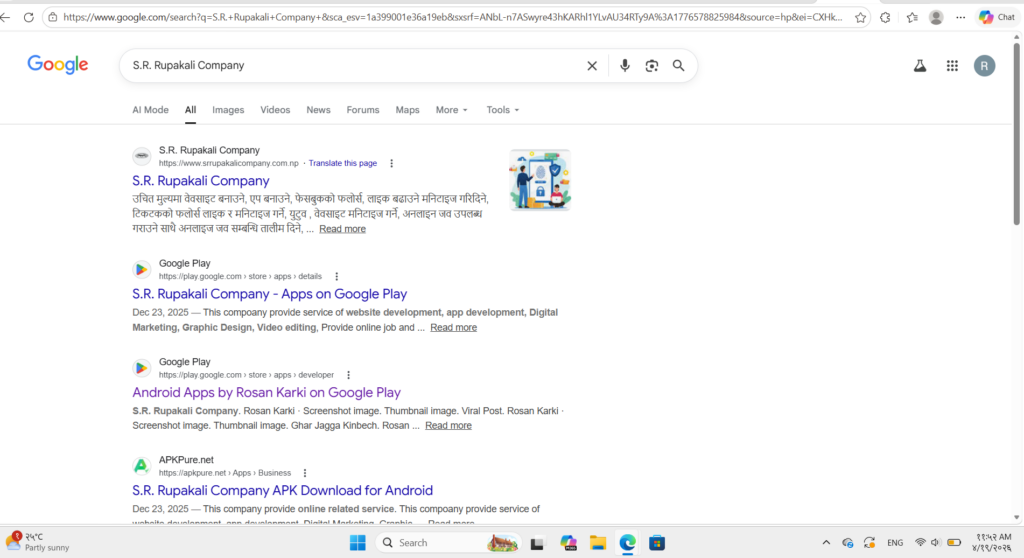Open options for the Google Play apps details result
The image size is (1024, 558).
pos(336,276)
